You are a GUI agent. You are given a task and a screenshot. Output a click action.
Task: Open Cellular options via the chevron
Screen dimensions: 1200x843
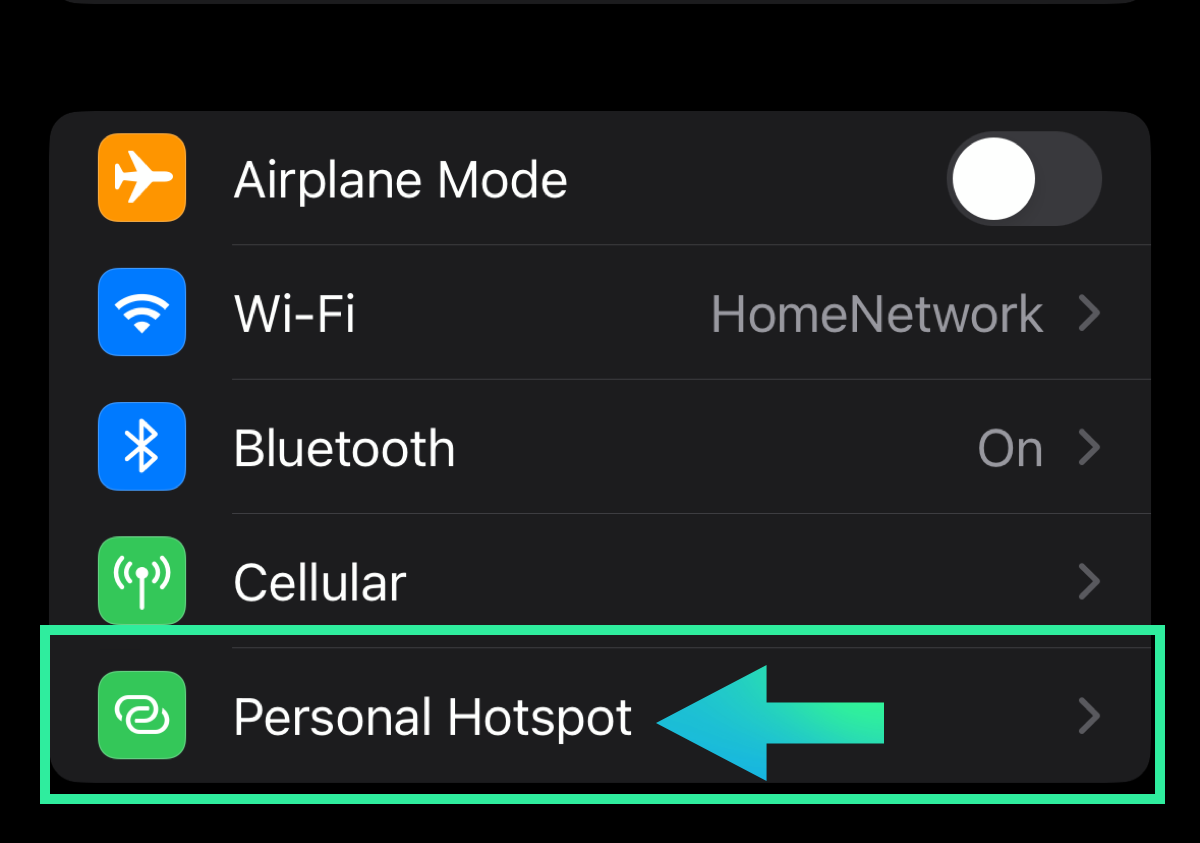click(1090, 581)
